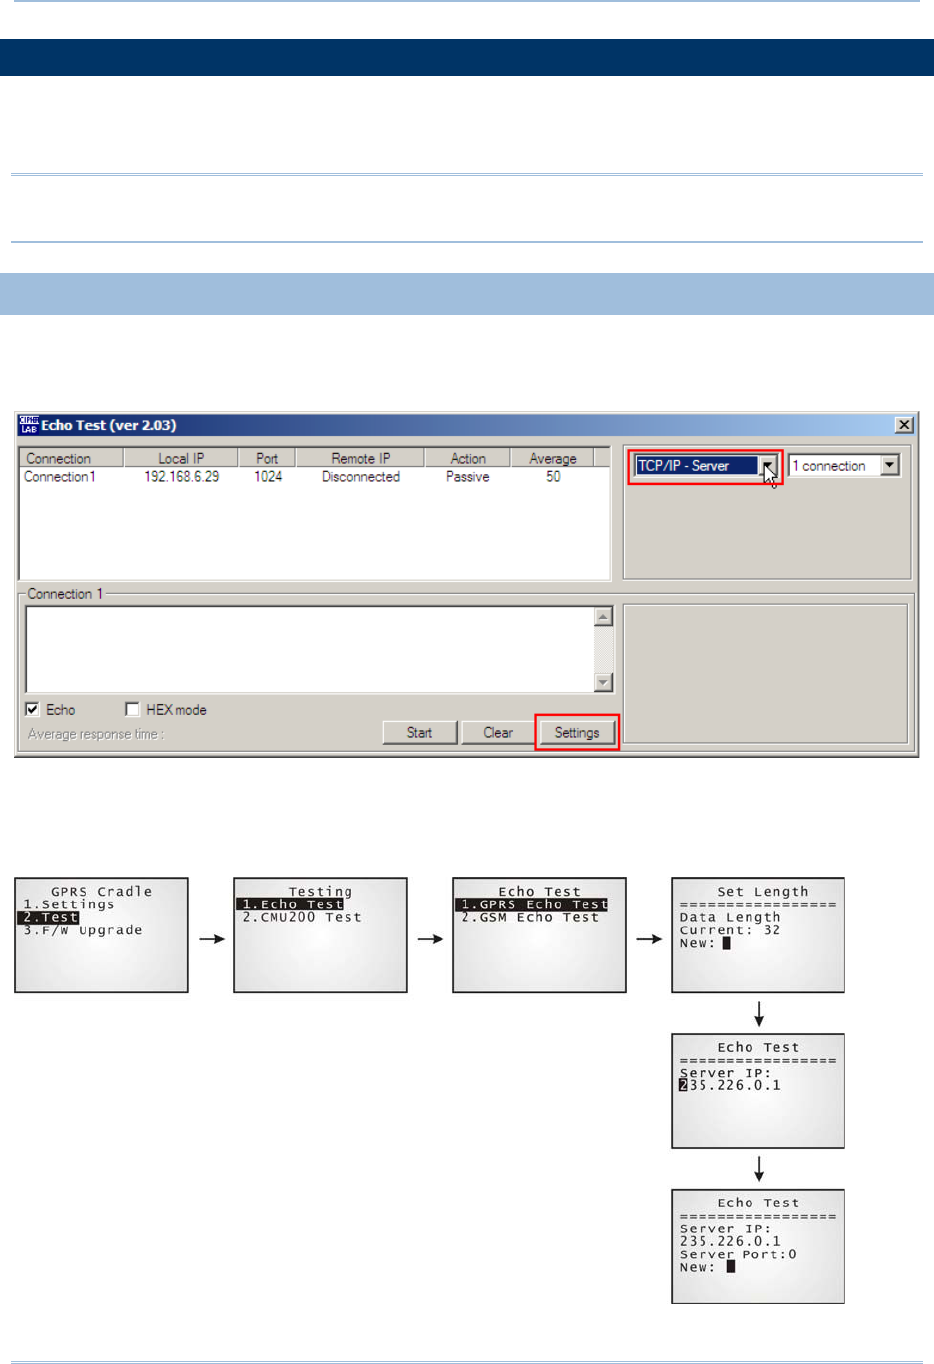Image resolution: width=934 pixels, height=1364 pixels.
Task: Select 3.F/W Upgrade menu entry
Action: tap(83, 930)
